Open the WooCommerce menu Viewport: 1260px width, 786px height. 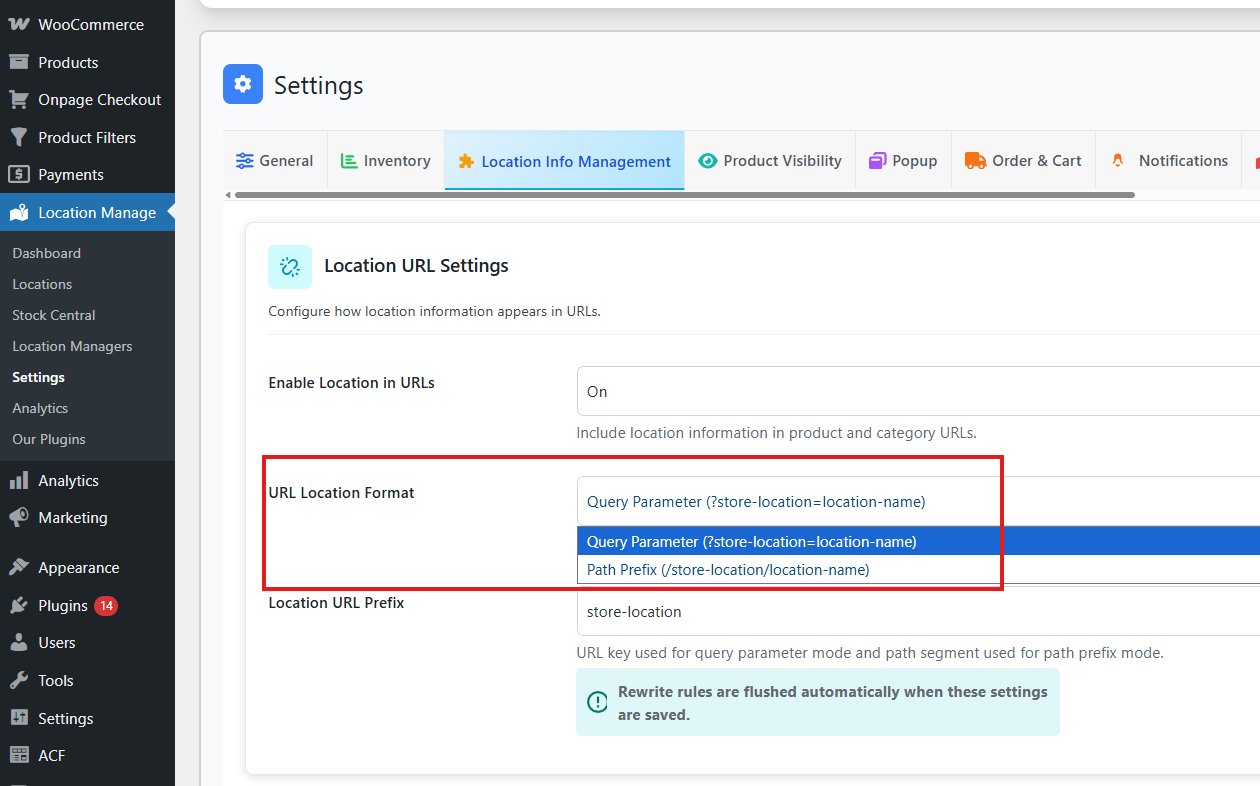87,24
